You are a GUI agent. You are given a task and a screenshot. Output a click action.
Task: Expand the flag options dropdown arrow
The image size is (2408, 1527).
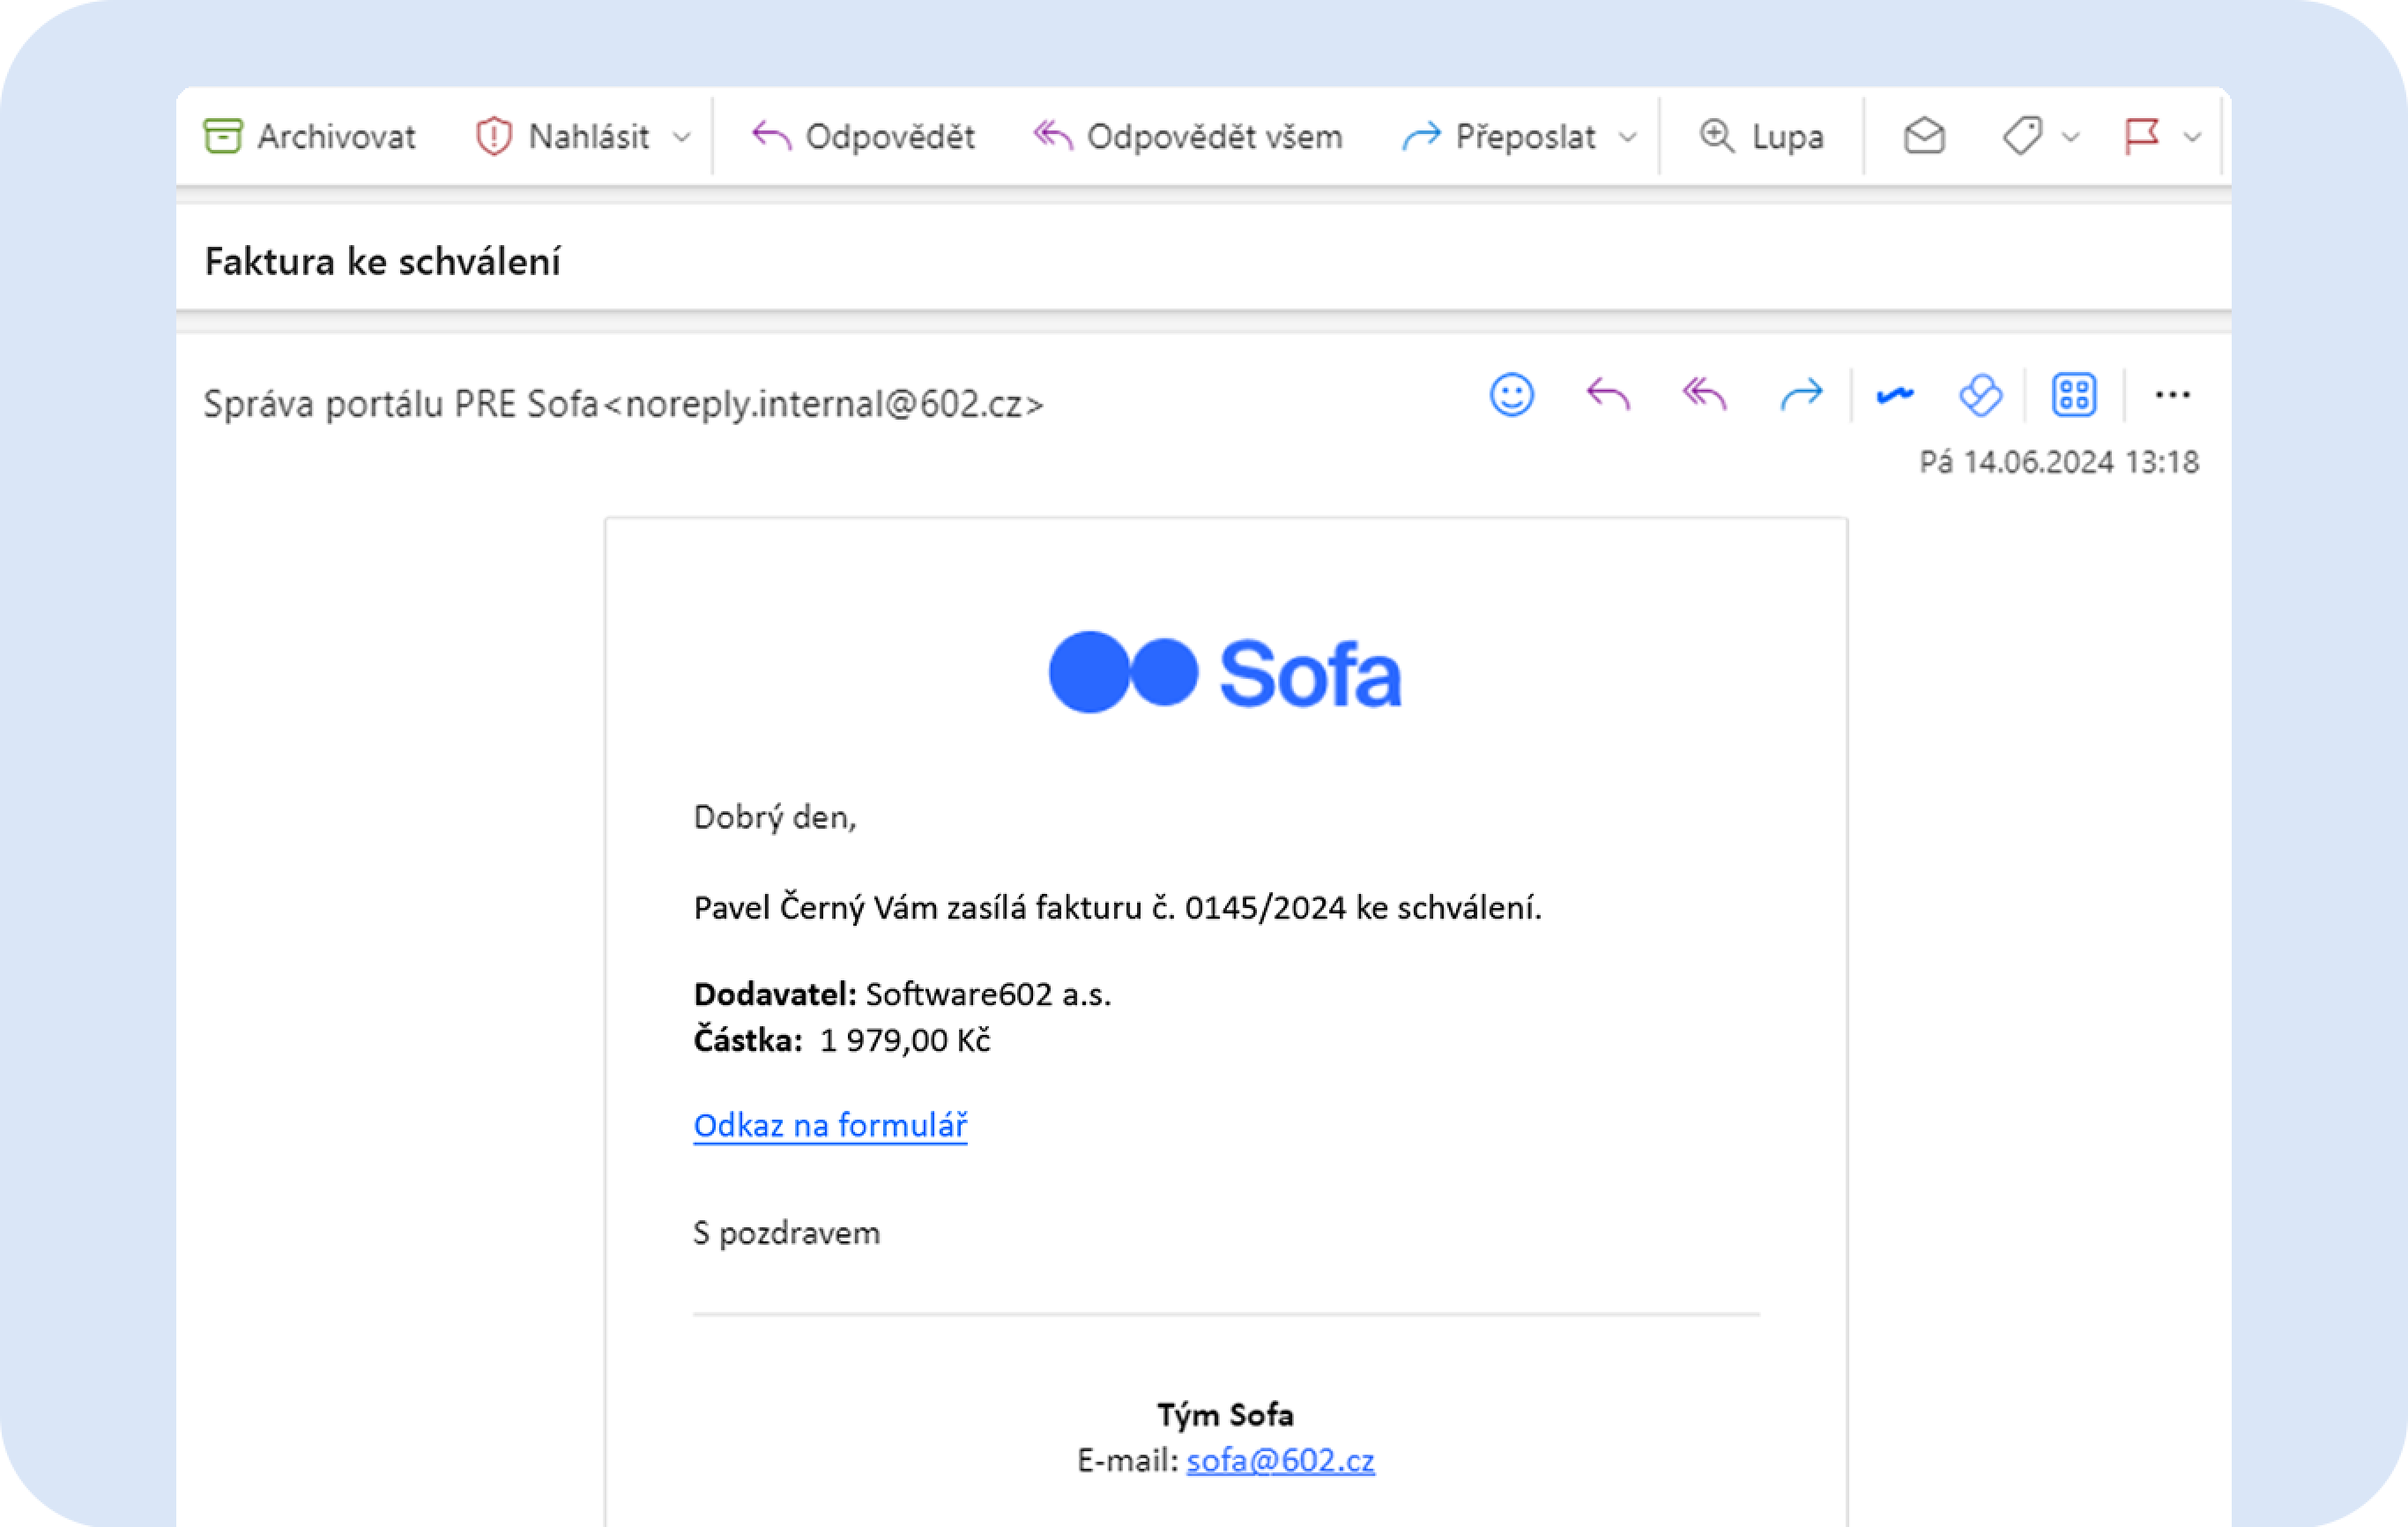coord(2192,137)
